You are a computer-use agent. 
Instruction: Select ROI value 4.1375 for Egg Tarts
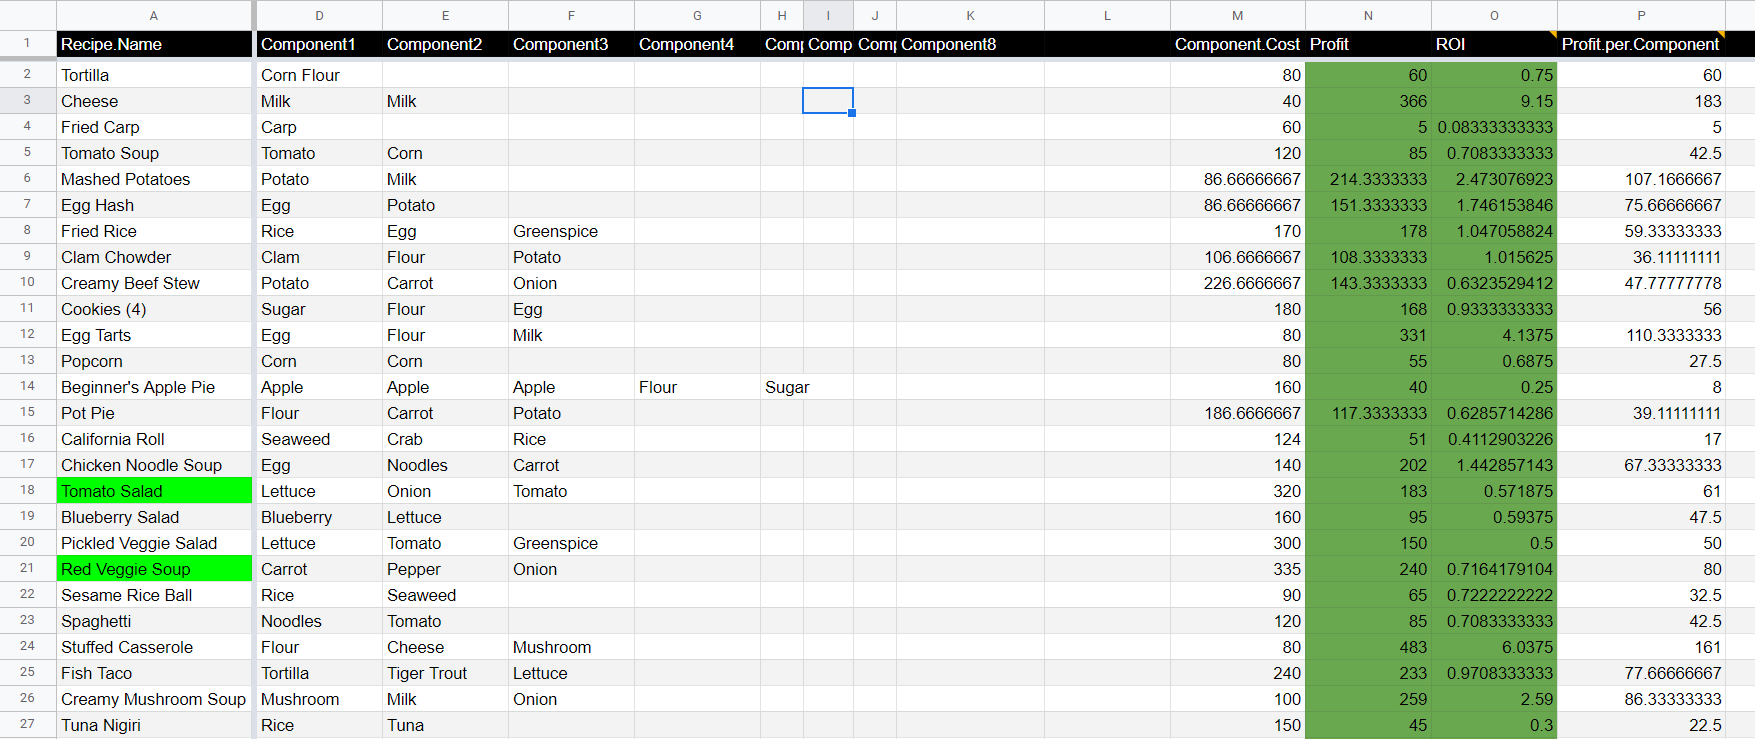tap(1494, 335)
